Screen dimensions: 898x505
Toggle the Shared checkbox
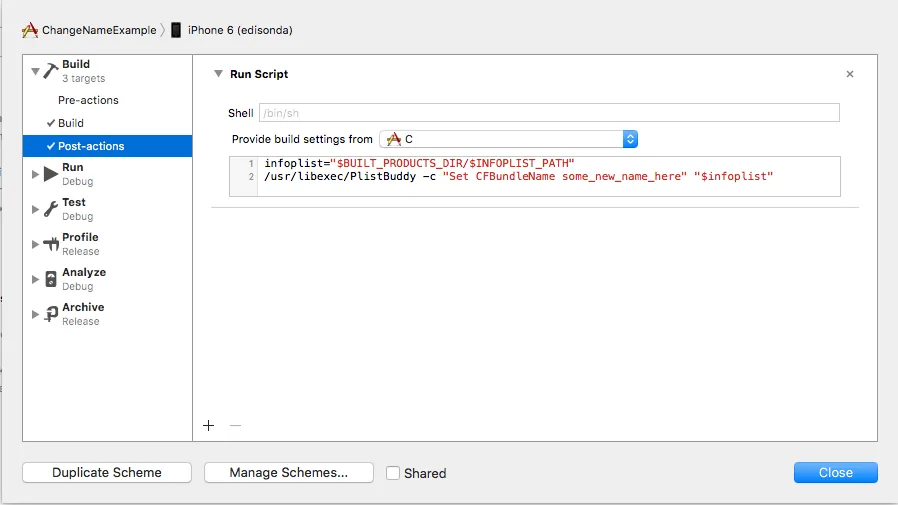click(x=393, y=473)
